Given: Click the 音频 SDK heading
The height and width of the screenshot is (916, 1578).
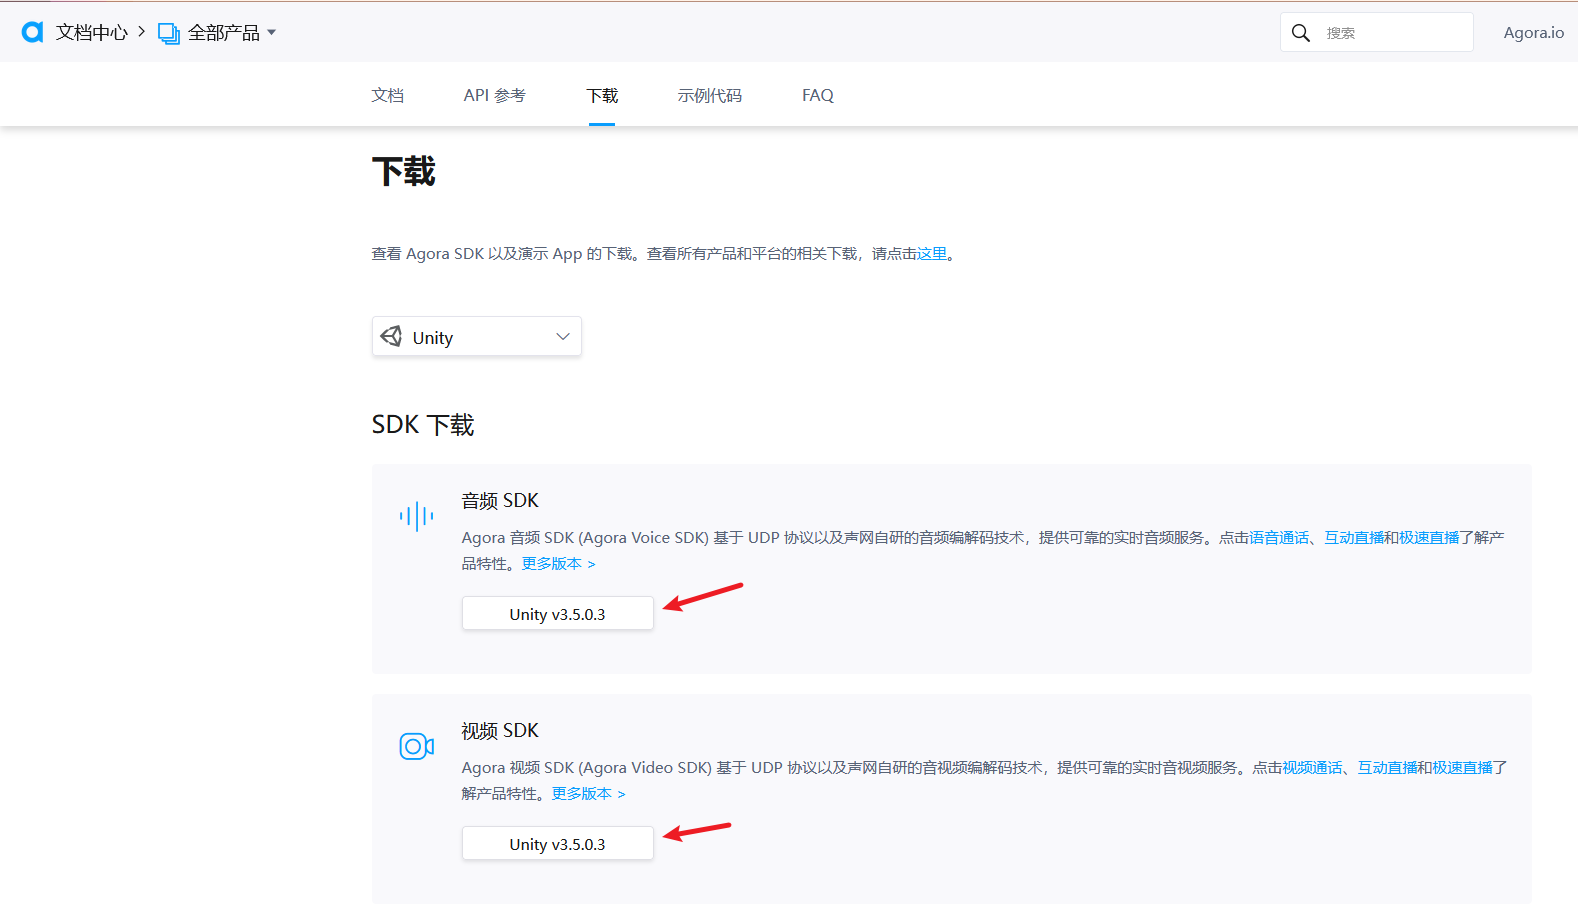Looking at the screenshot, I should [x=500, y=501].
